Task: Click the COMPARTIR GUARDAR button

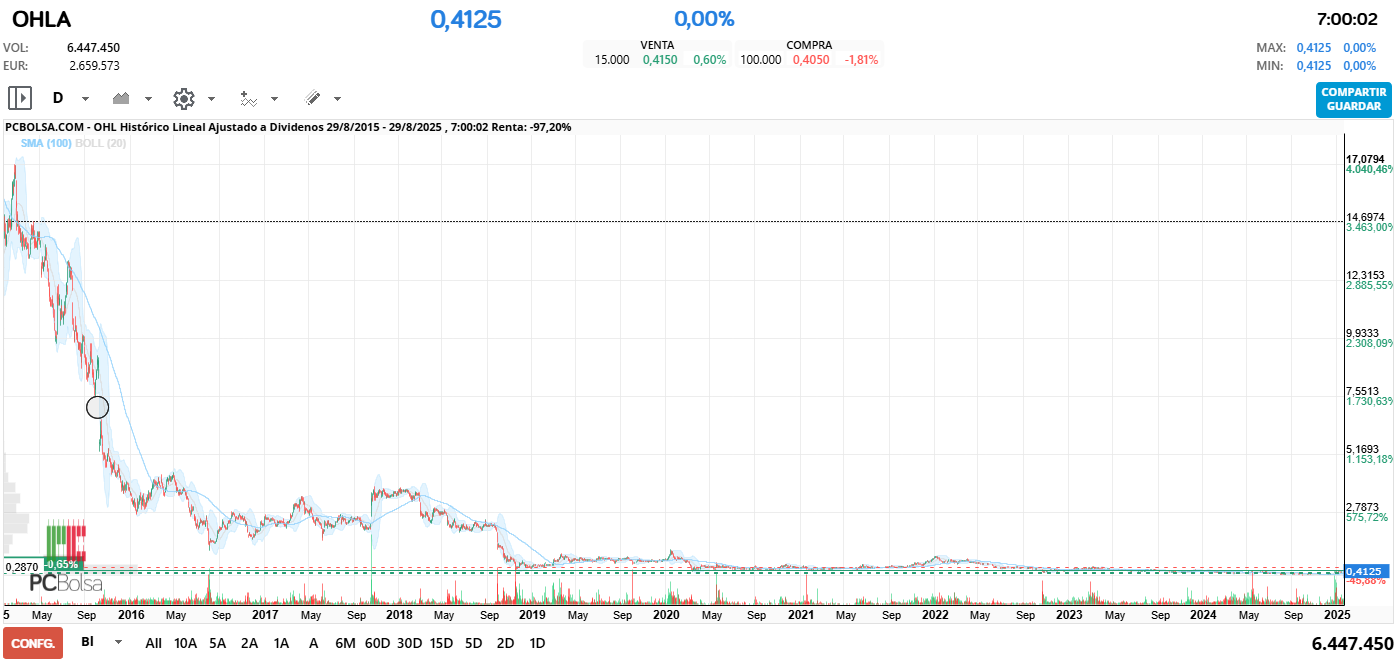Action: coord(1353,99)
